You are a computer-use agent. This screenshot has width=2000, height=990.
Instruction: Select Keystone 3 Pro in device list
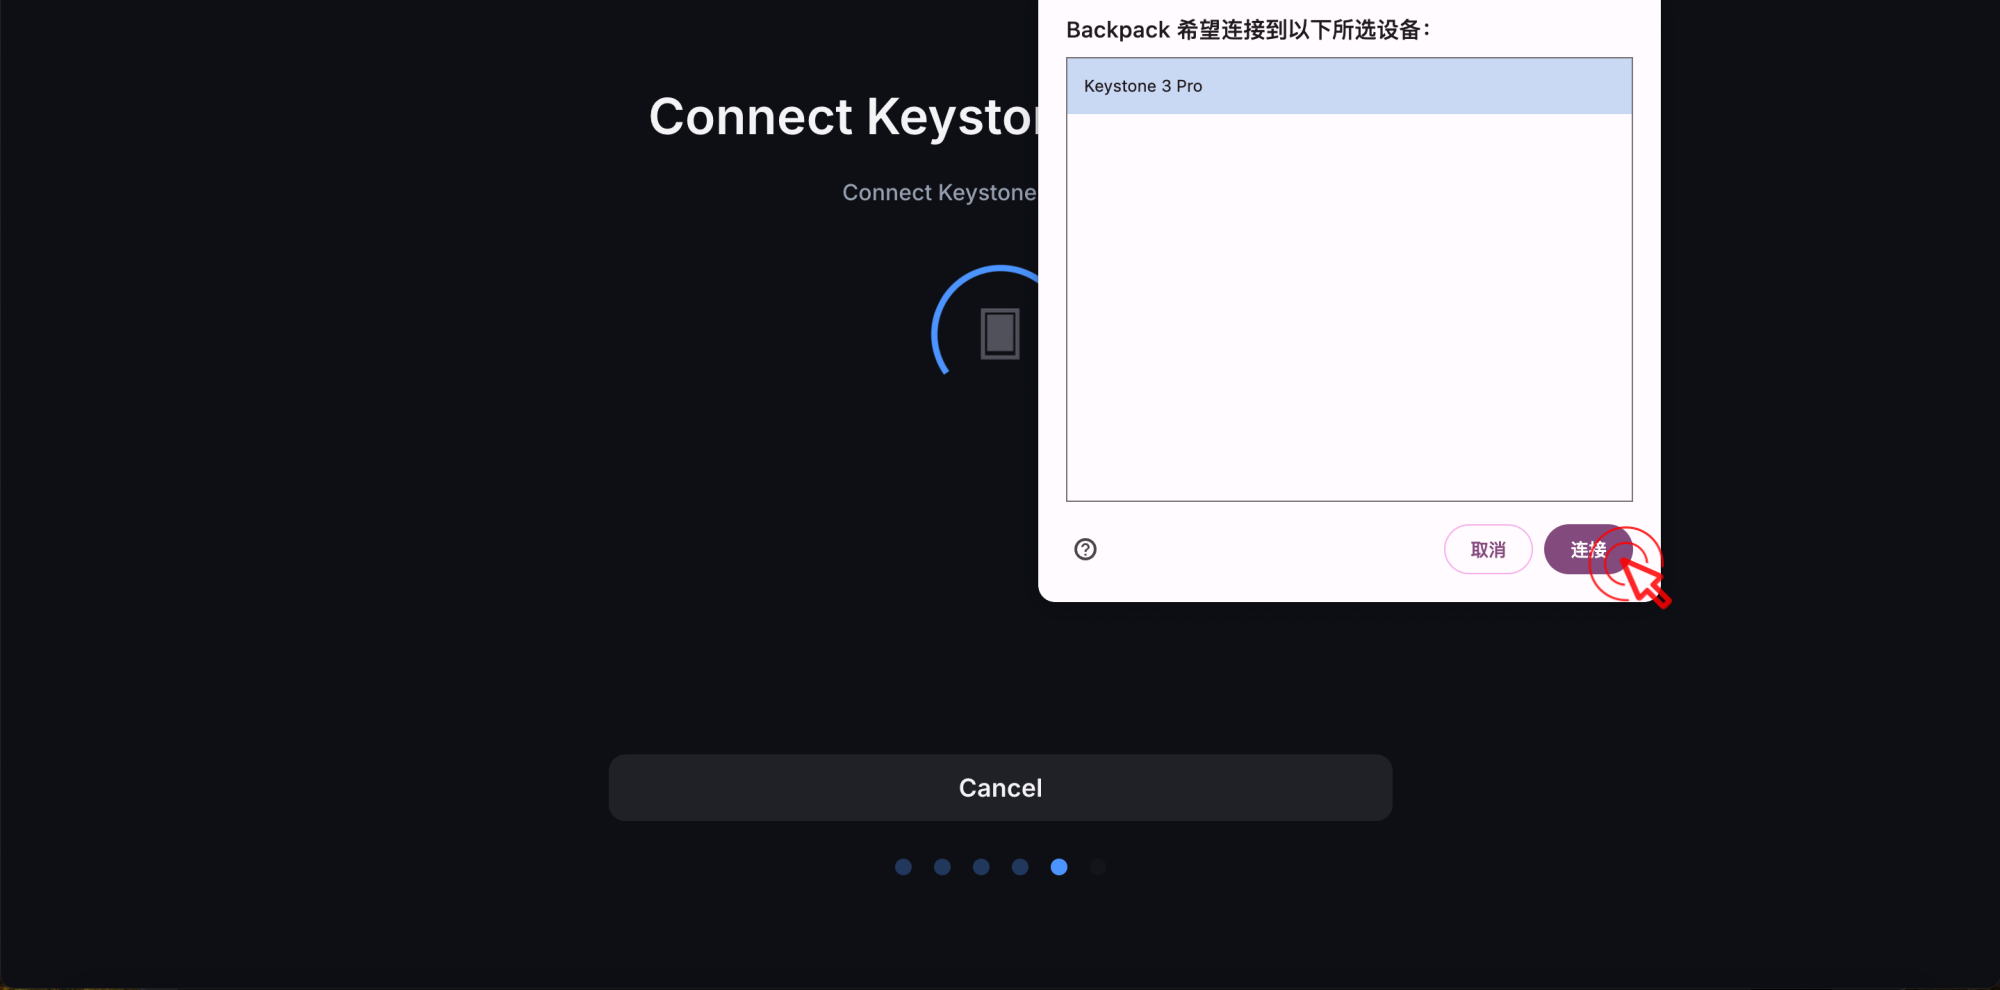tap(1349, 86)
